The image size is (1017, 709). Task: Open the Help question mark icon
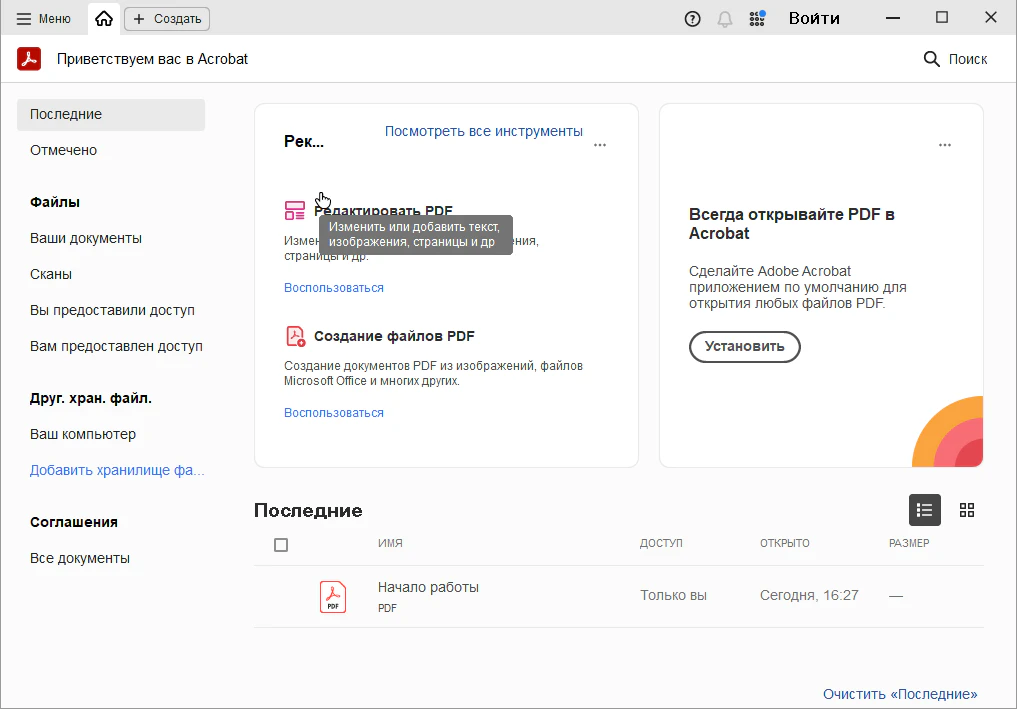692,19
